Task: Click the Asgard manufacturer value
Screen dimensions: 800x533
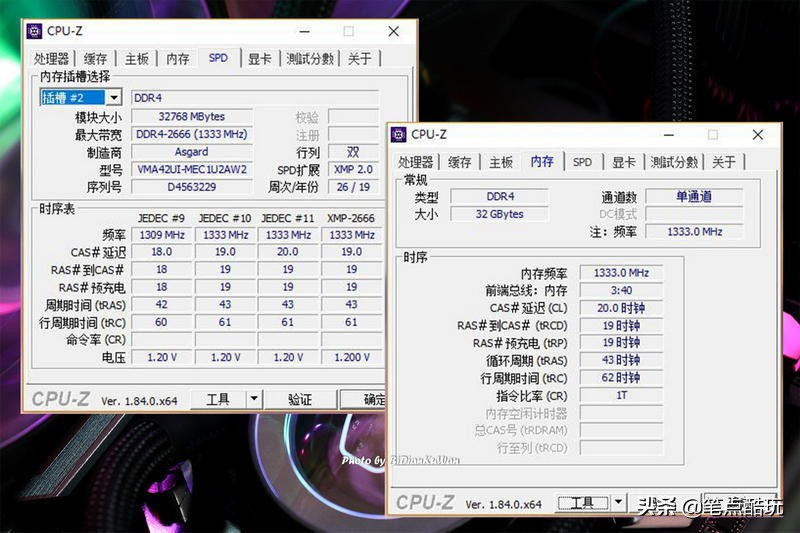Action: pyautogui.click(x=191, y=152)
